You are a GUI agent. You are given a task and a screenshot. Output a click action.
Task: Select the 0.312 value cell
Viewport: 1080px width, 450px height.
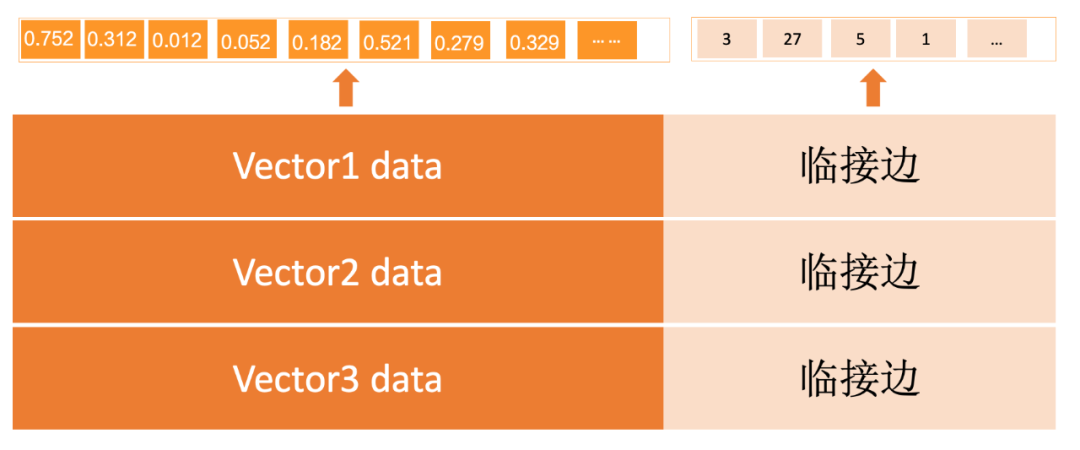point(114,39)
